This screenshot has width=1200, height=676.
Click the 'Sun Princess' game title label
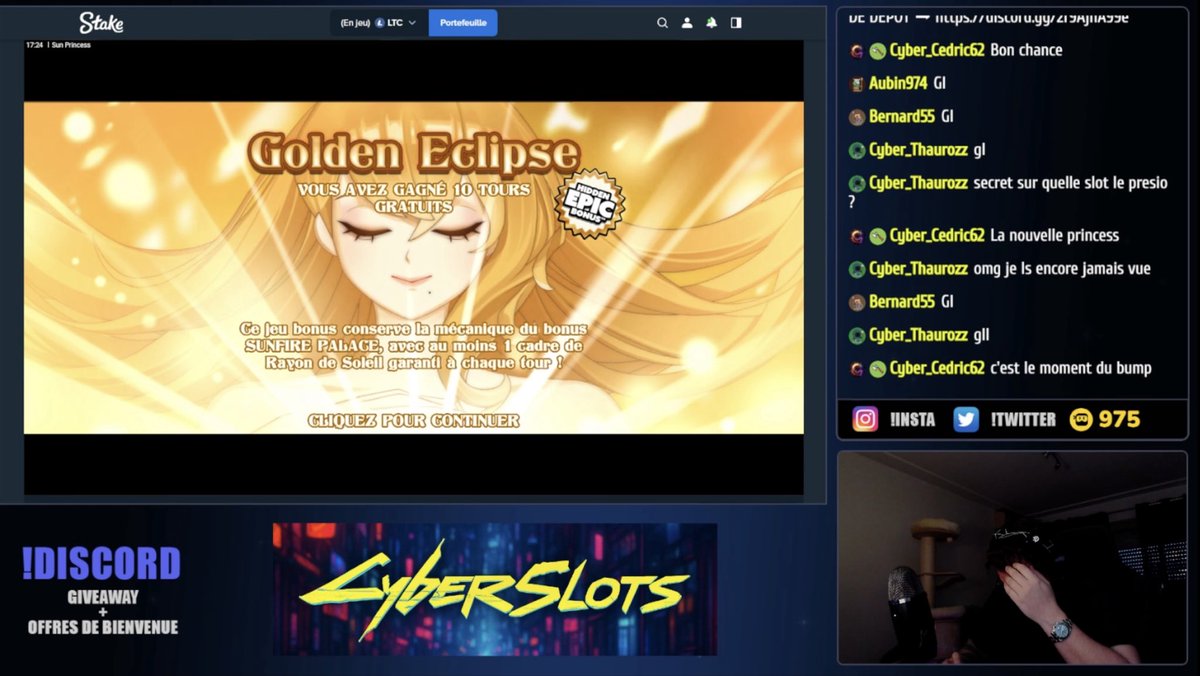[x=71, y=45]
